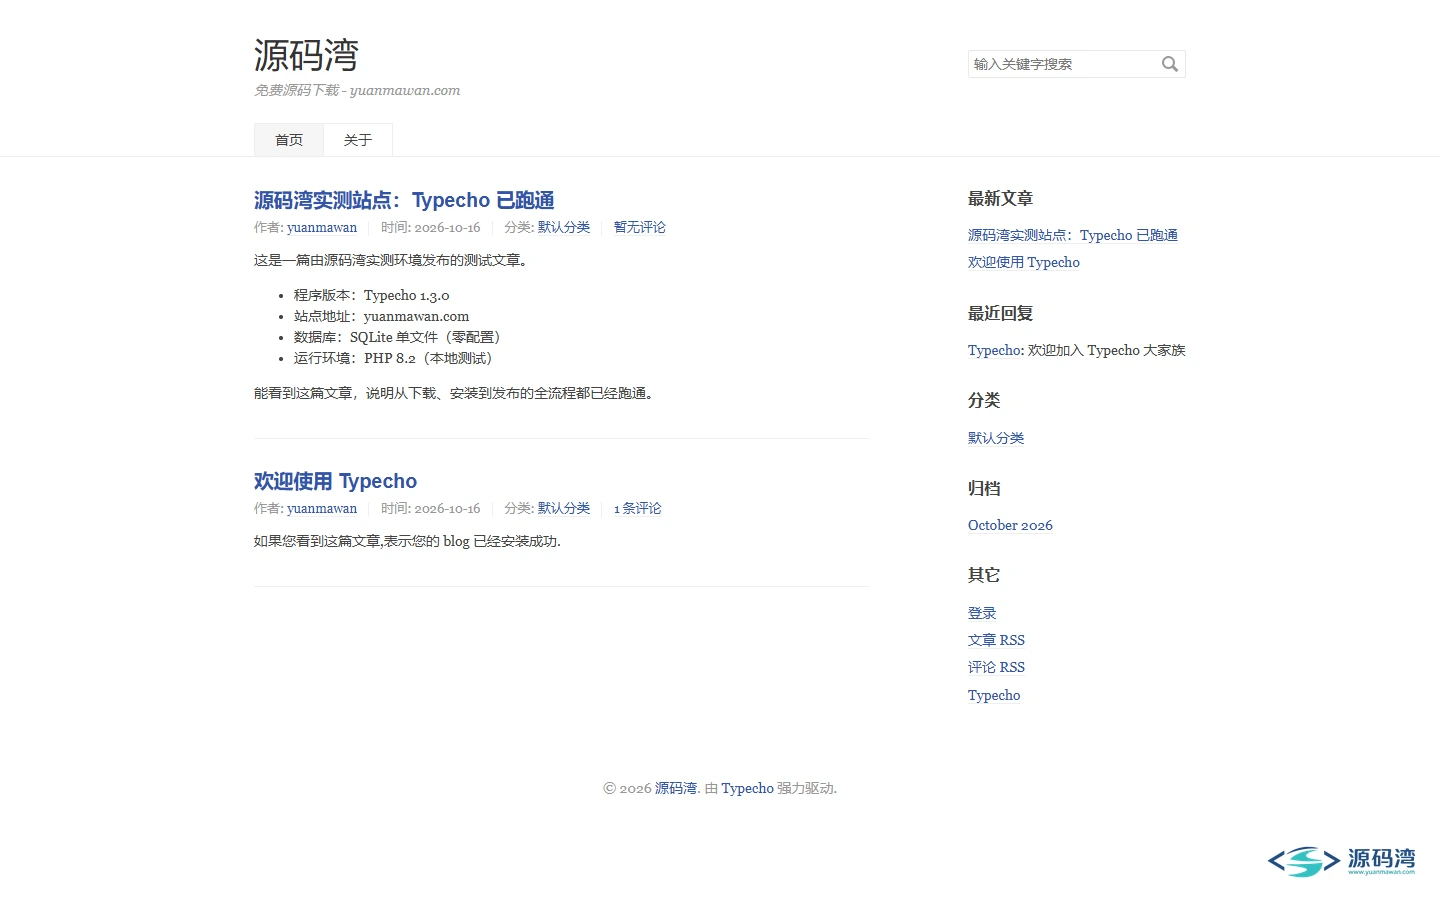Click the sentence 这是一篇由源码湾实测环境发布的测试文章
The width and height of the screenshot is (1440, 900).
tap(391, 260)
